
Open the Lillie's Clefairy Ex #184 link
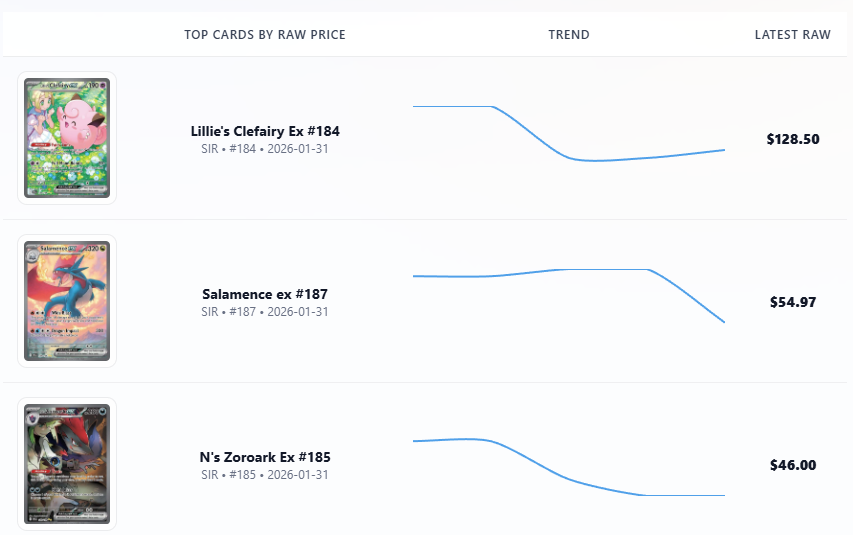click(265, 131)
